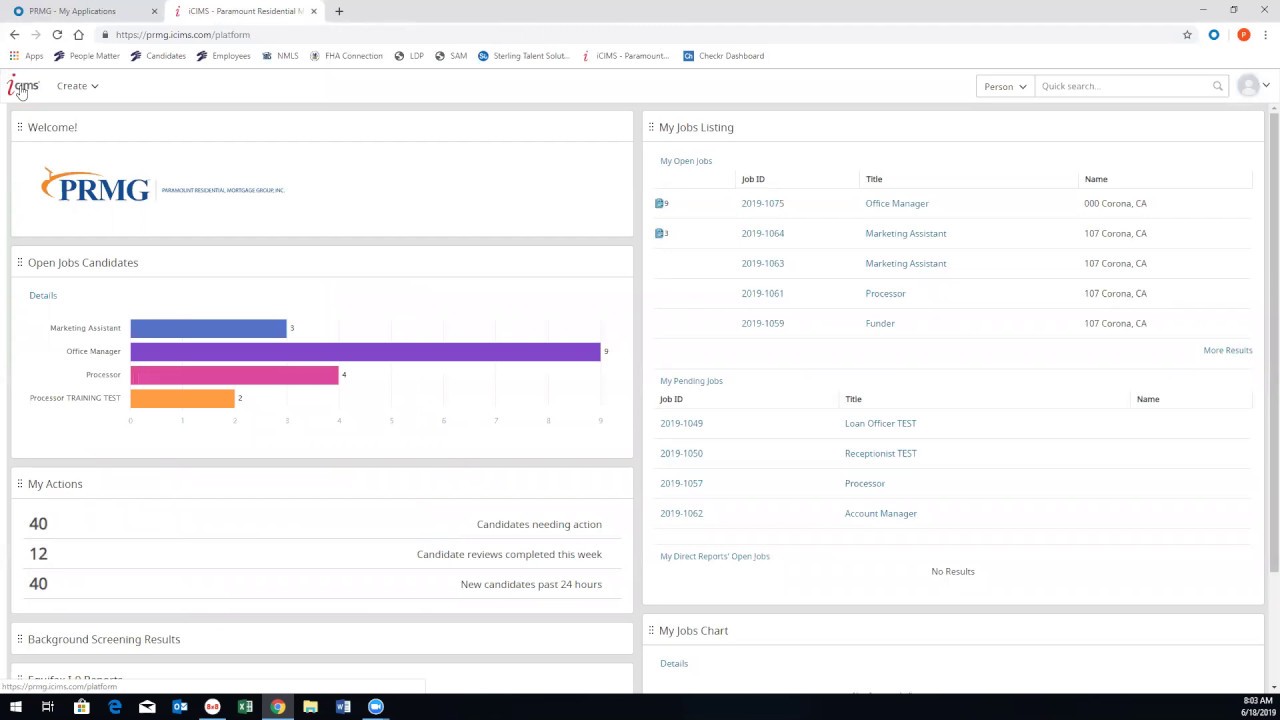Screen dimensions: 1280x720
Task: Click the browser address bar URL
Action: [x=182, y=35]
